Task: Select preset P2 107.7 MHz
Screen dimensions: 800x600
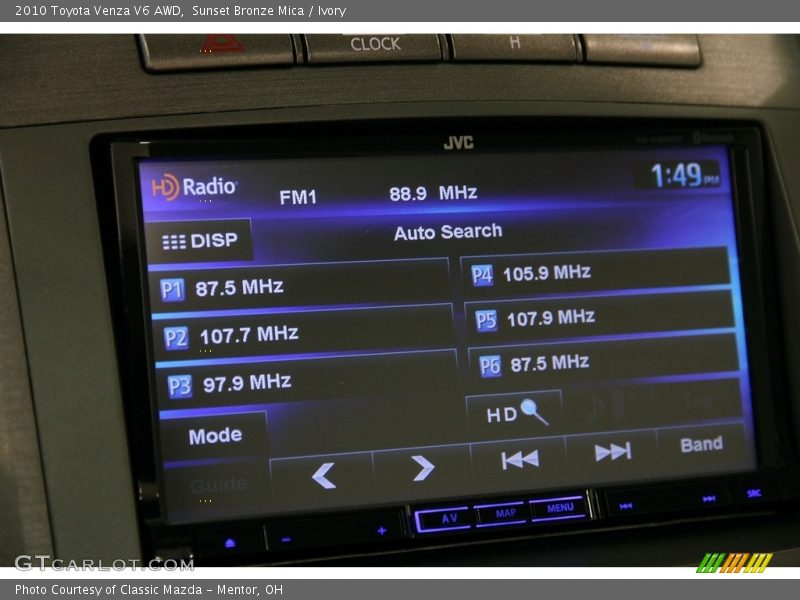Action: [x=304, y=335]
